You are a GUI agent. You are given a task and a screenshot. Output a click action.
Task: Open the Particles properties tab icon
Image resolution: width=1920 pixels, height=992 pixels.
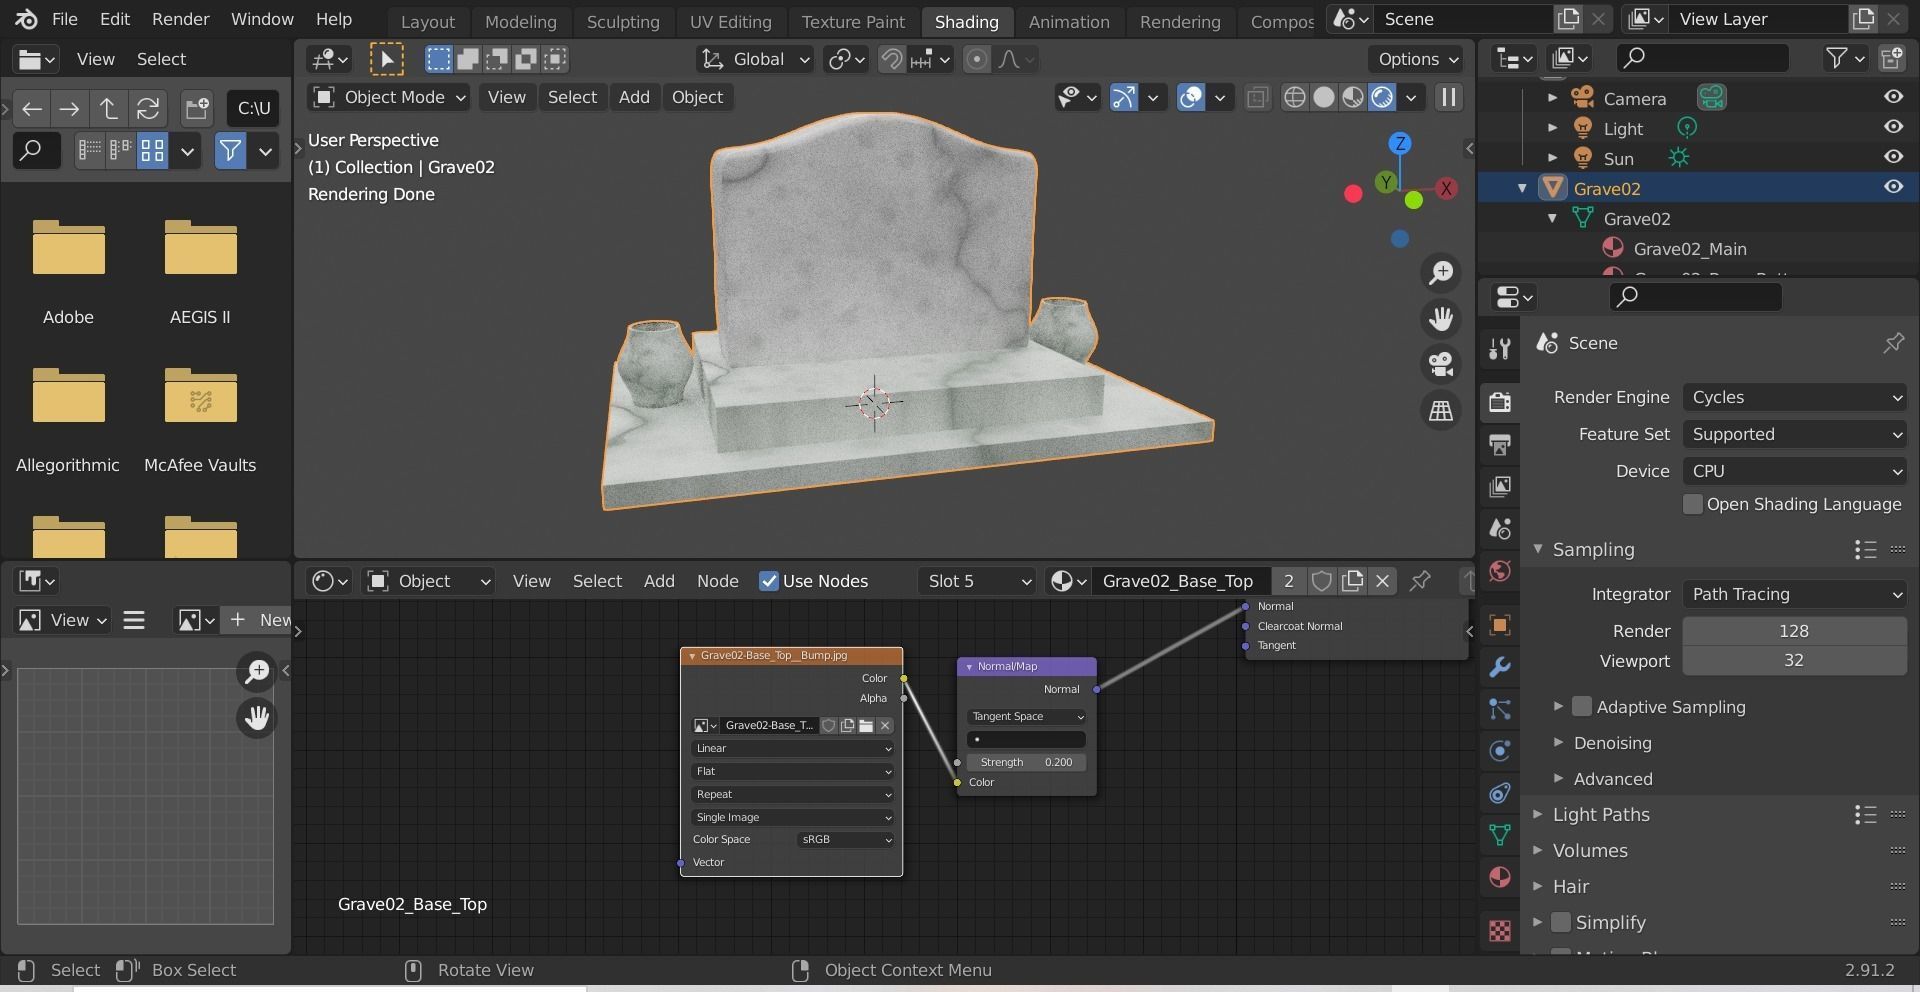tap(1499, 709)
